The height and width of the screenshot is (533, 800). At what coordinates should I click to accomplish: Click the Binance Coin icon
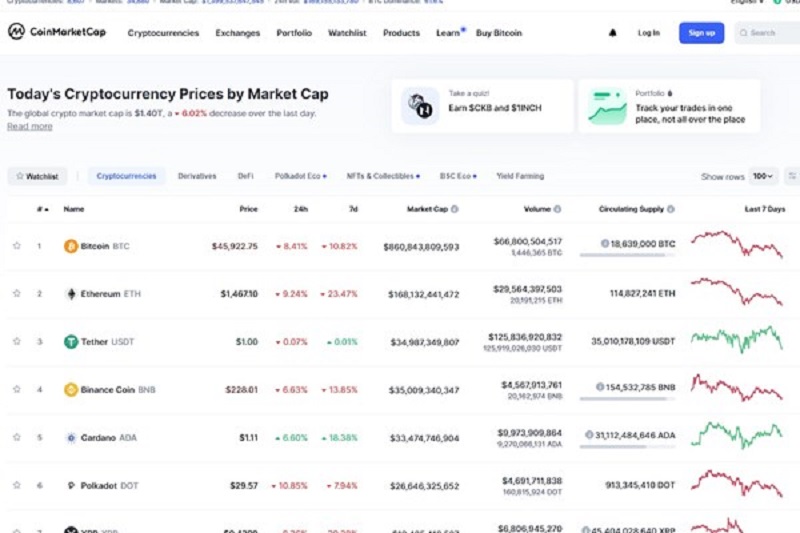click(x=70, y=390)
